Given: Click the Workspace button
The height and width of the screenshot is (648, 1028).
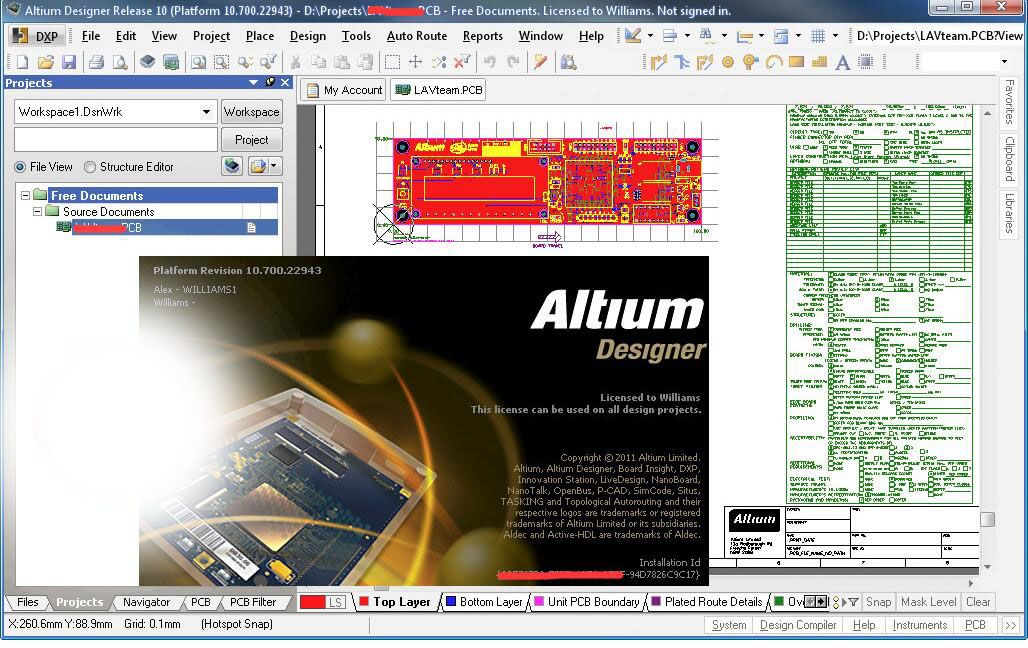Looking at the screenshot, I should point(252,112).
